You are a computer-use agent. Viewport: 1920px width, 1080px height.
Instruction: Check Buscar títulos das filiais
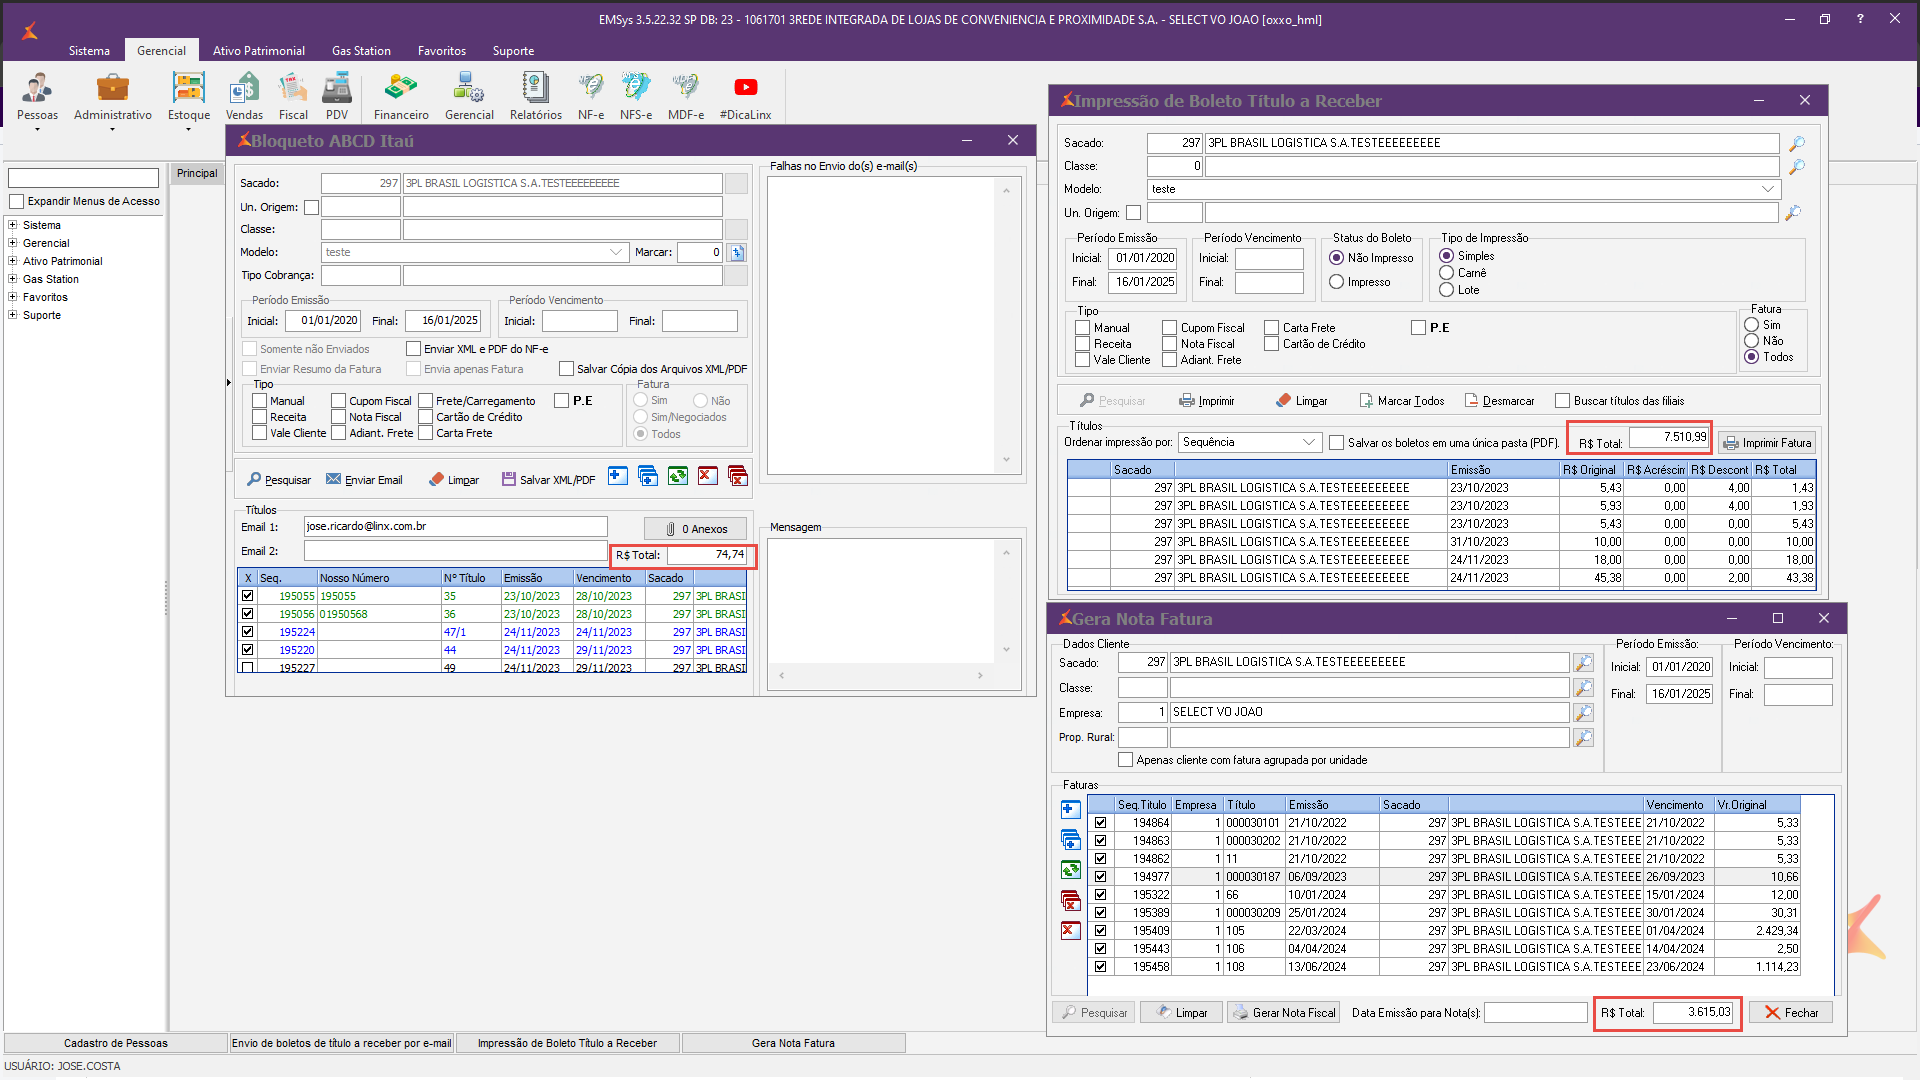[x=1563, y=401]
